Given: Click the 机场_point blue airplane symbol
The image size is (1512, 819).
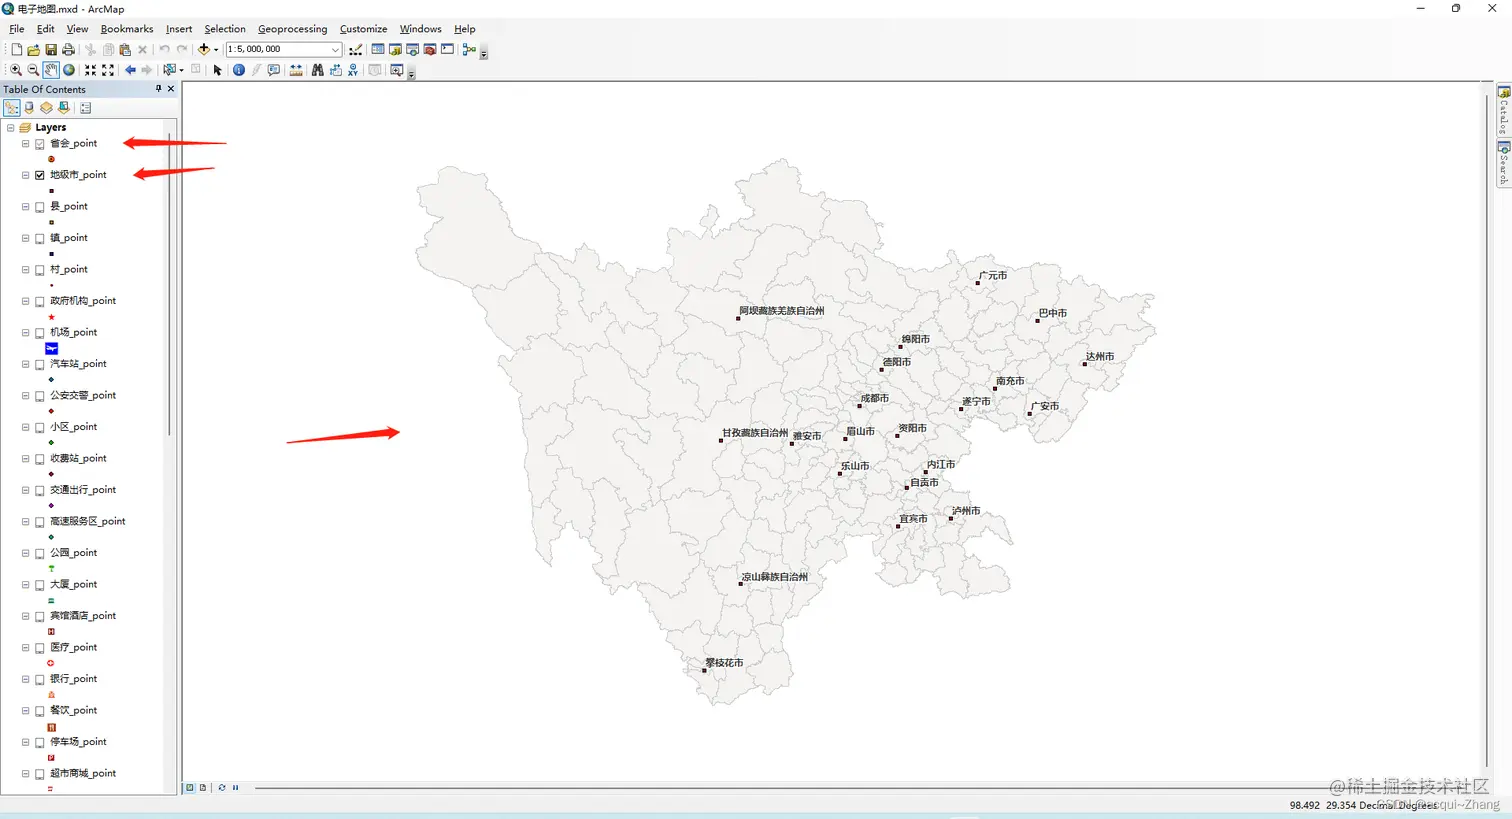Looking at the screenshot, I should 51,348.
